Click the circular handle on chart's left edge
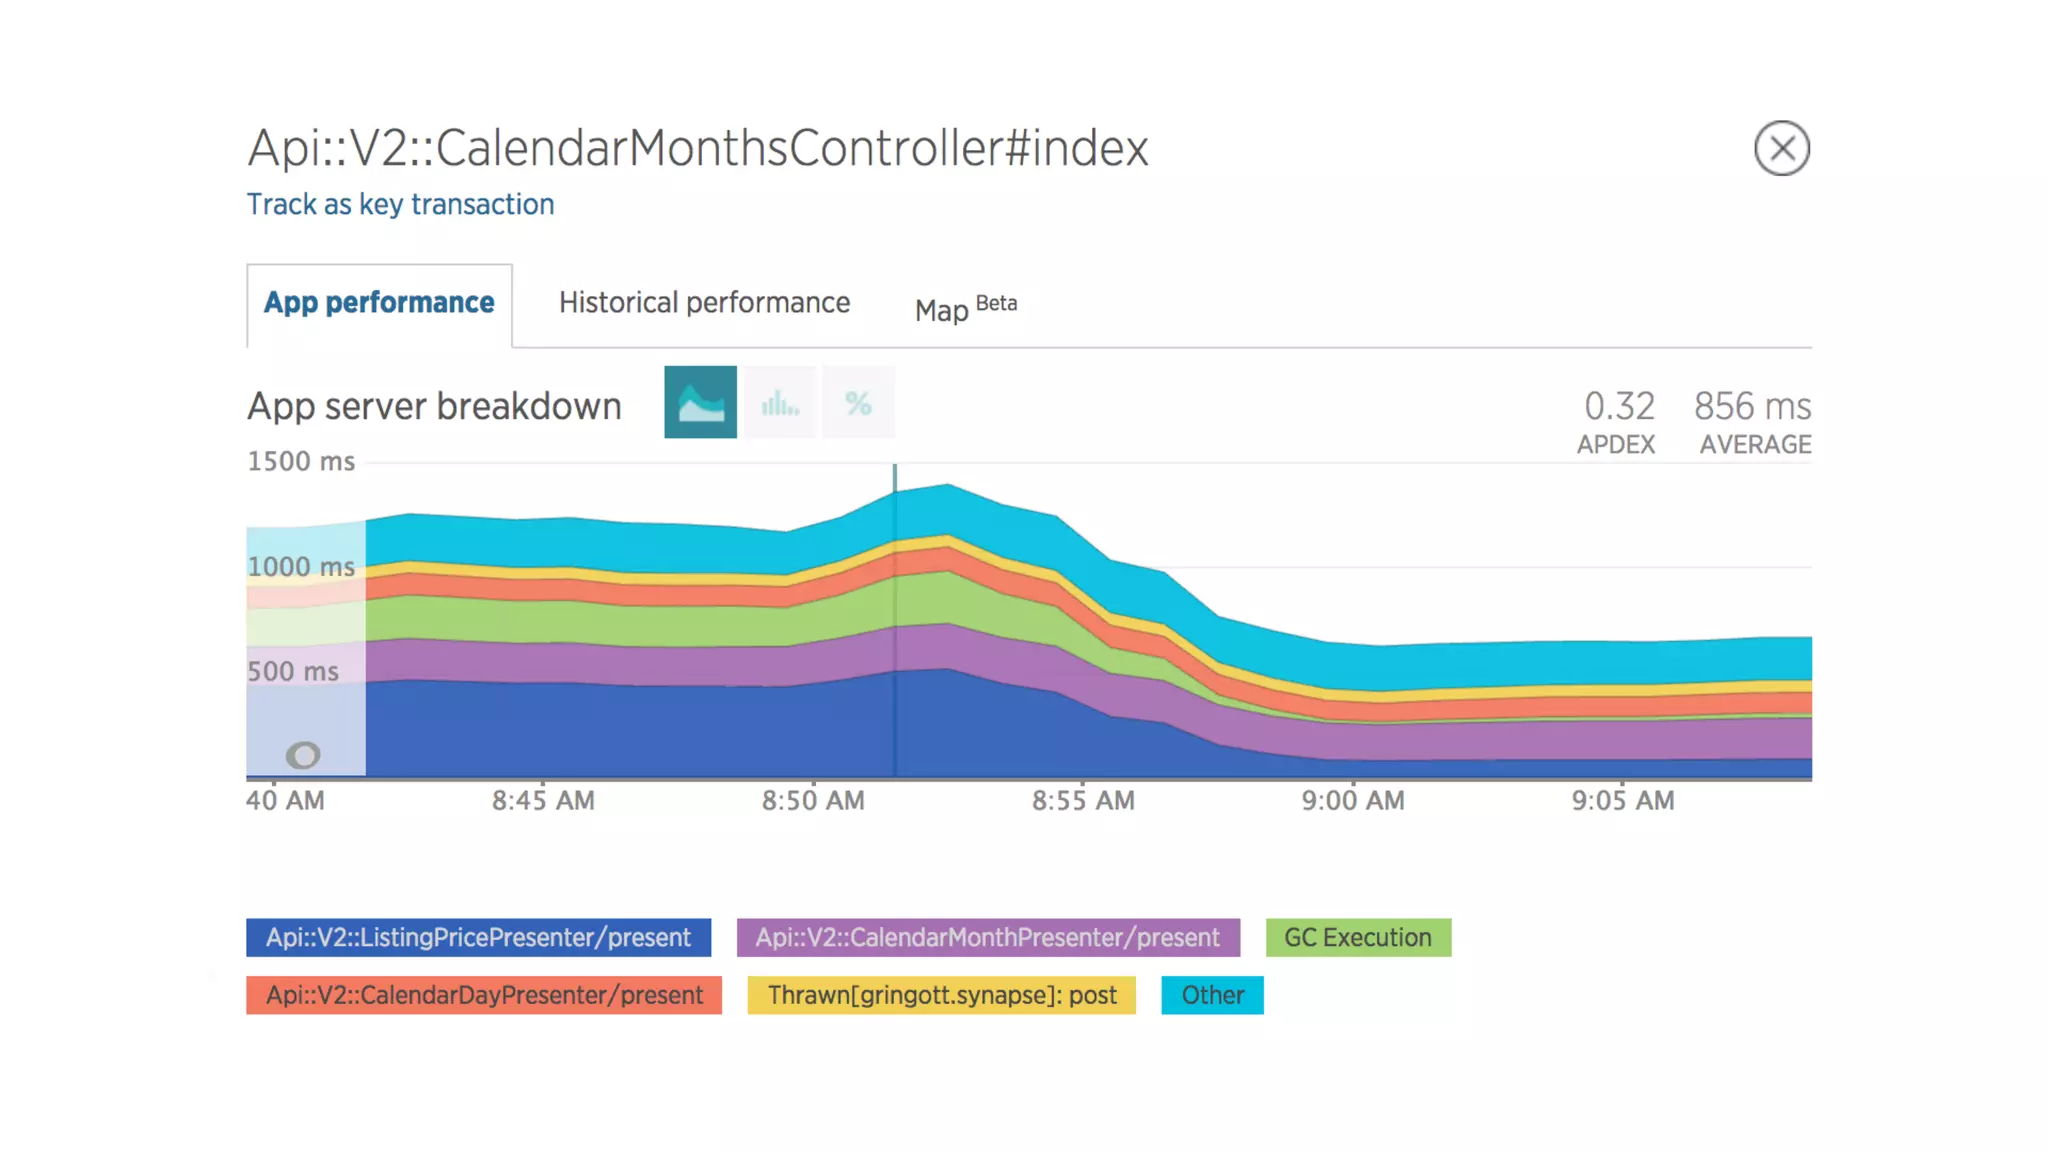 tap(303, 755)
